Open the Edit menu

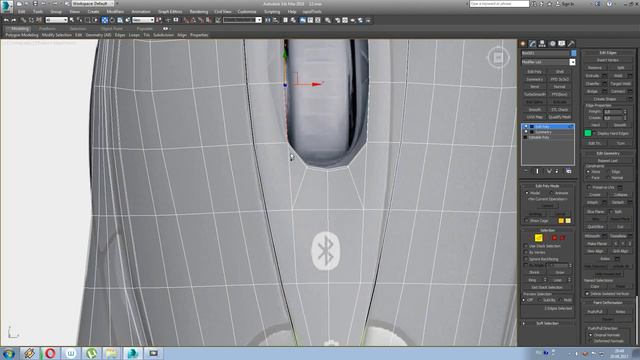pos(21,12)
